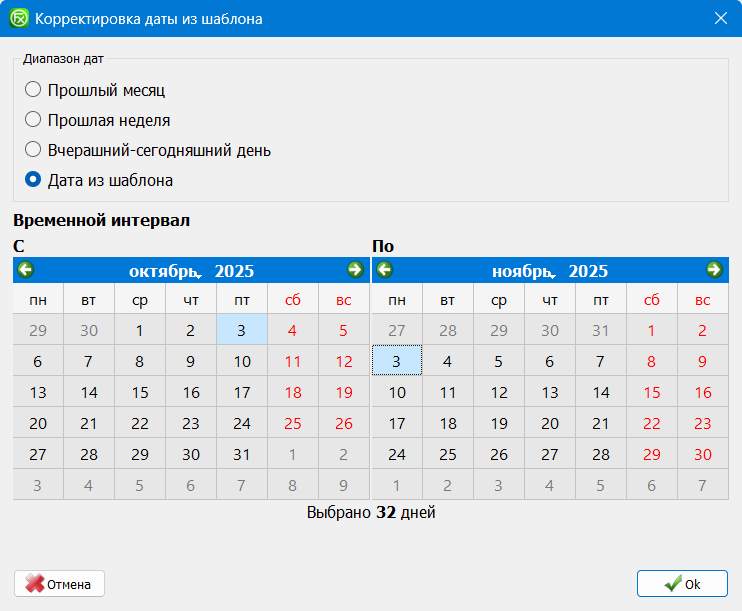
Task: Select the Дата из шаблона radio option
Action: pyautogui.click(x=33, y=181)
